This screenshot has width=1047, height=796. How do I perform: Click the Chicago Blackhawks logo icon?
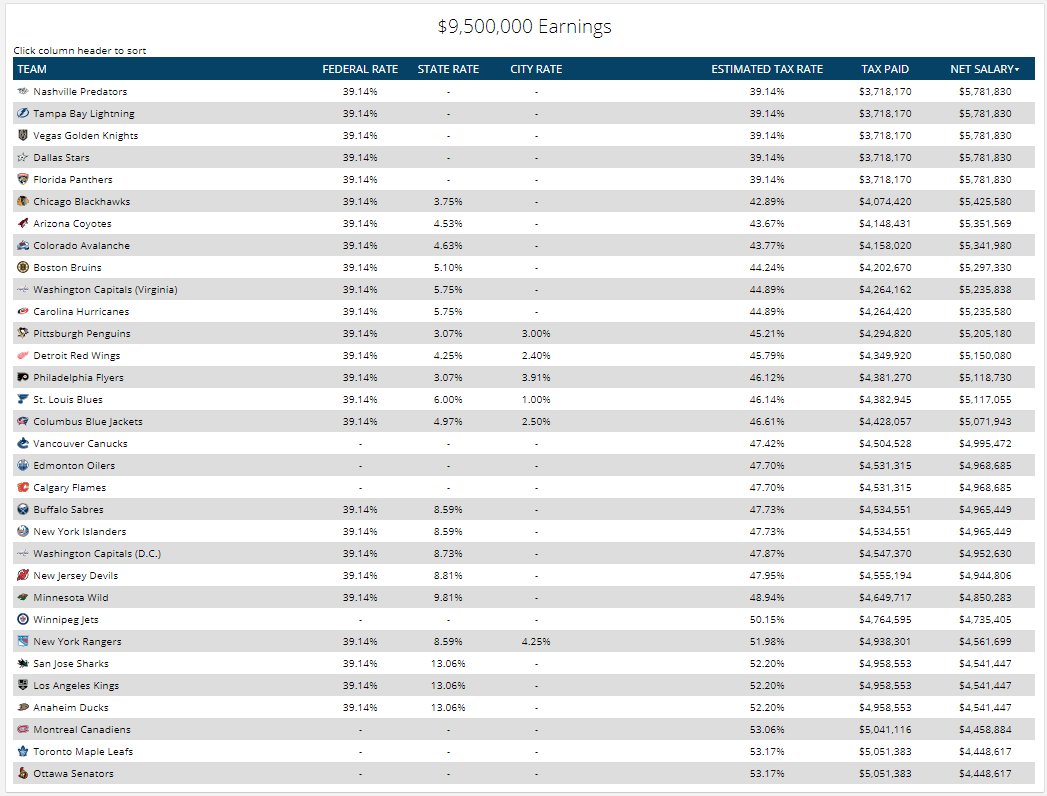[23, 201]
